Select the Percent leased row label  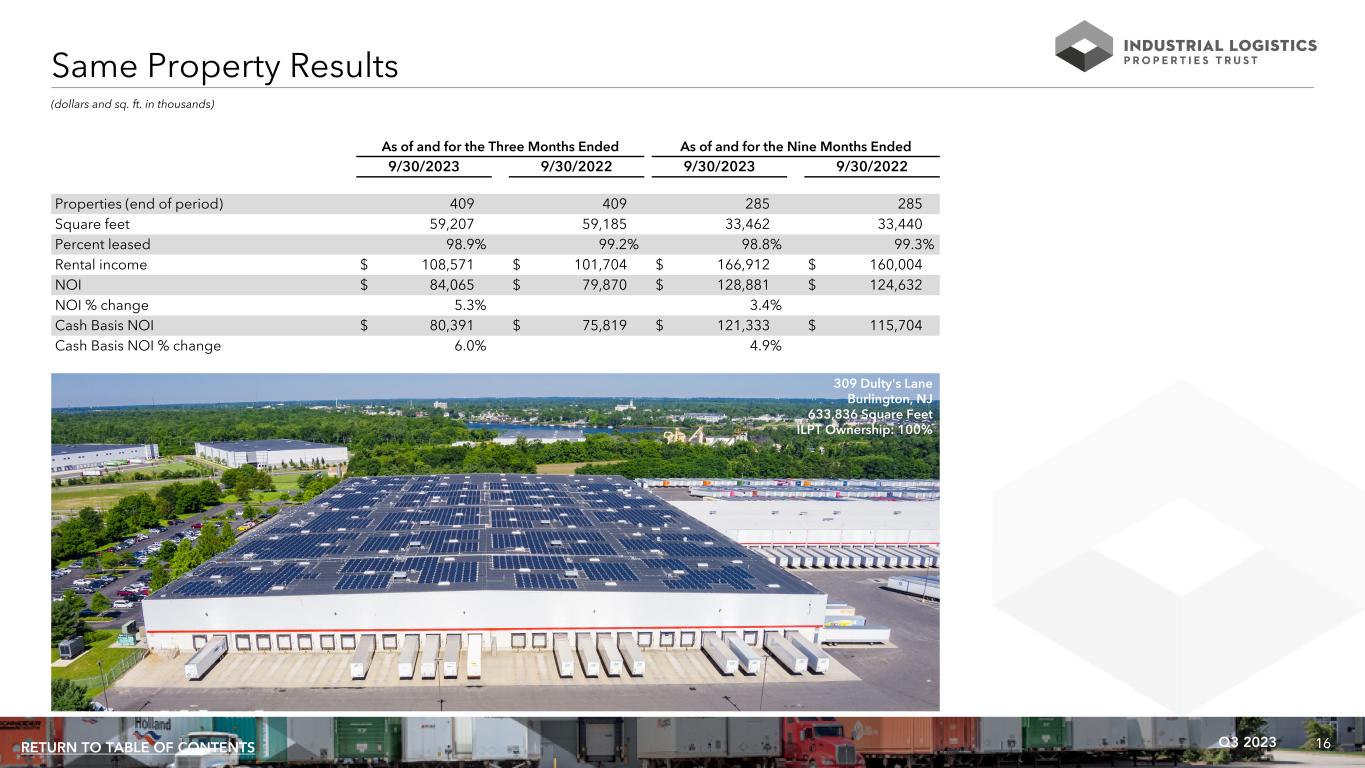[103, 244]
